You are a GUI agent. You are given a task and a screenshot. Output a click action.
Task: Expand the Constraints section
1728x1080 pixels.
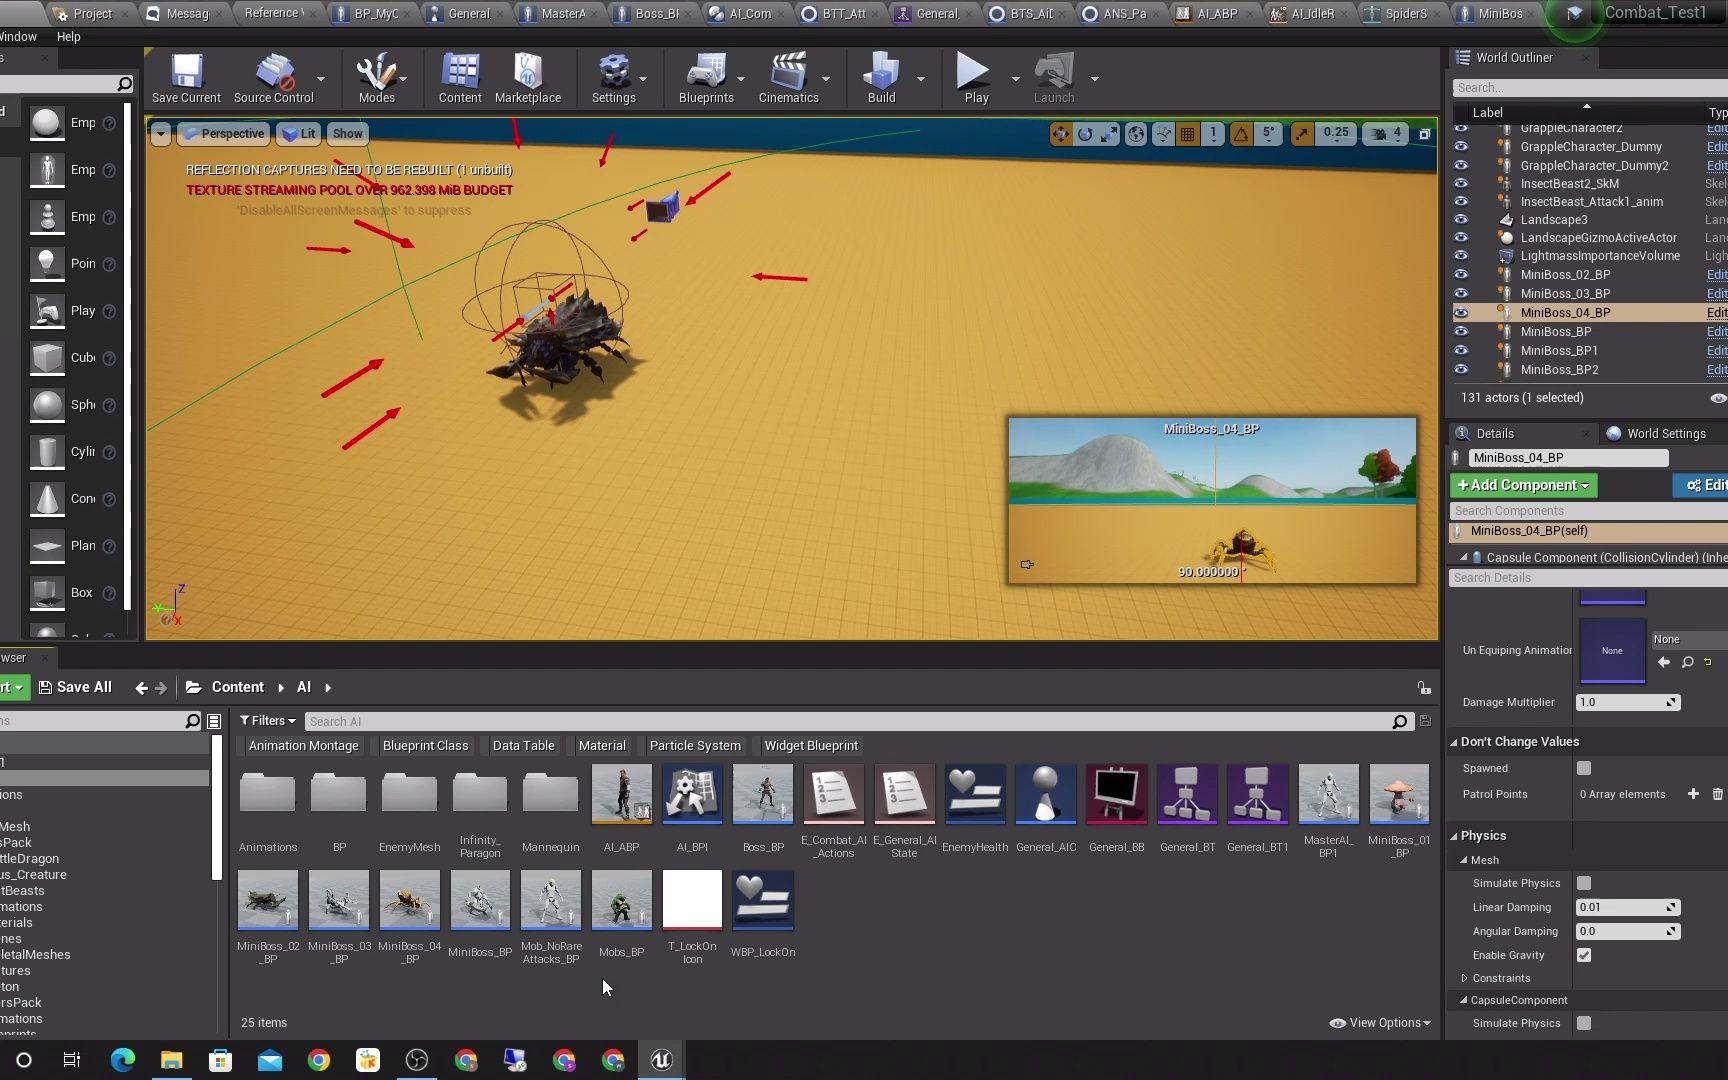coord(1465,978)
